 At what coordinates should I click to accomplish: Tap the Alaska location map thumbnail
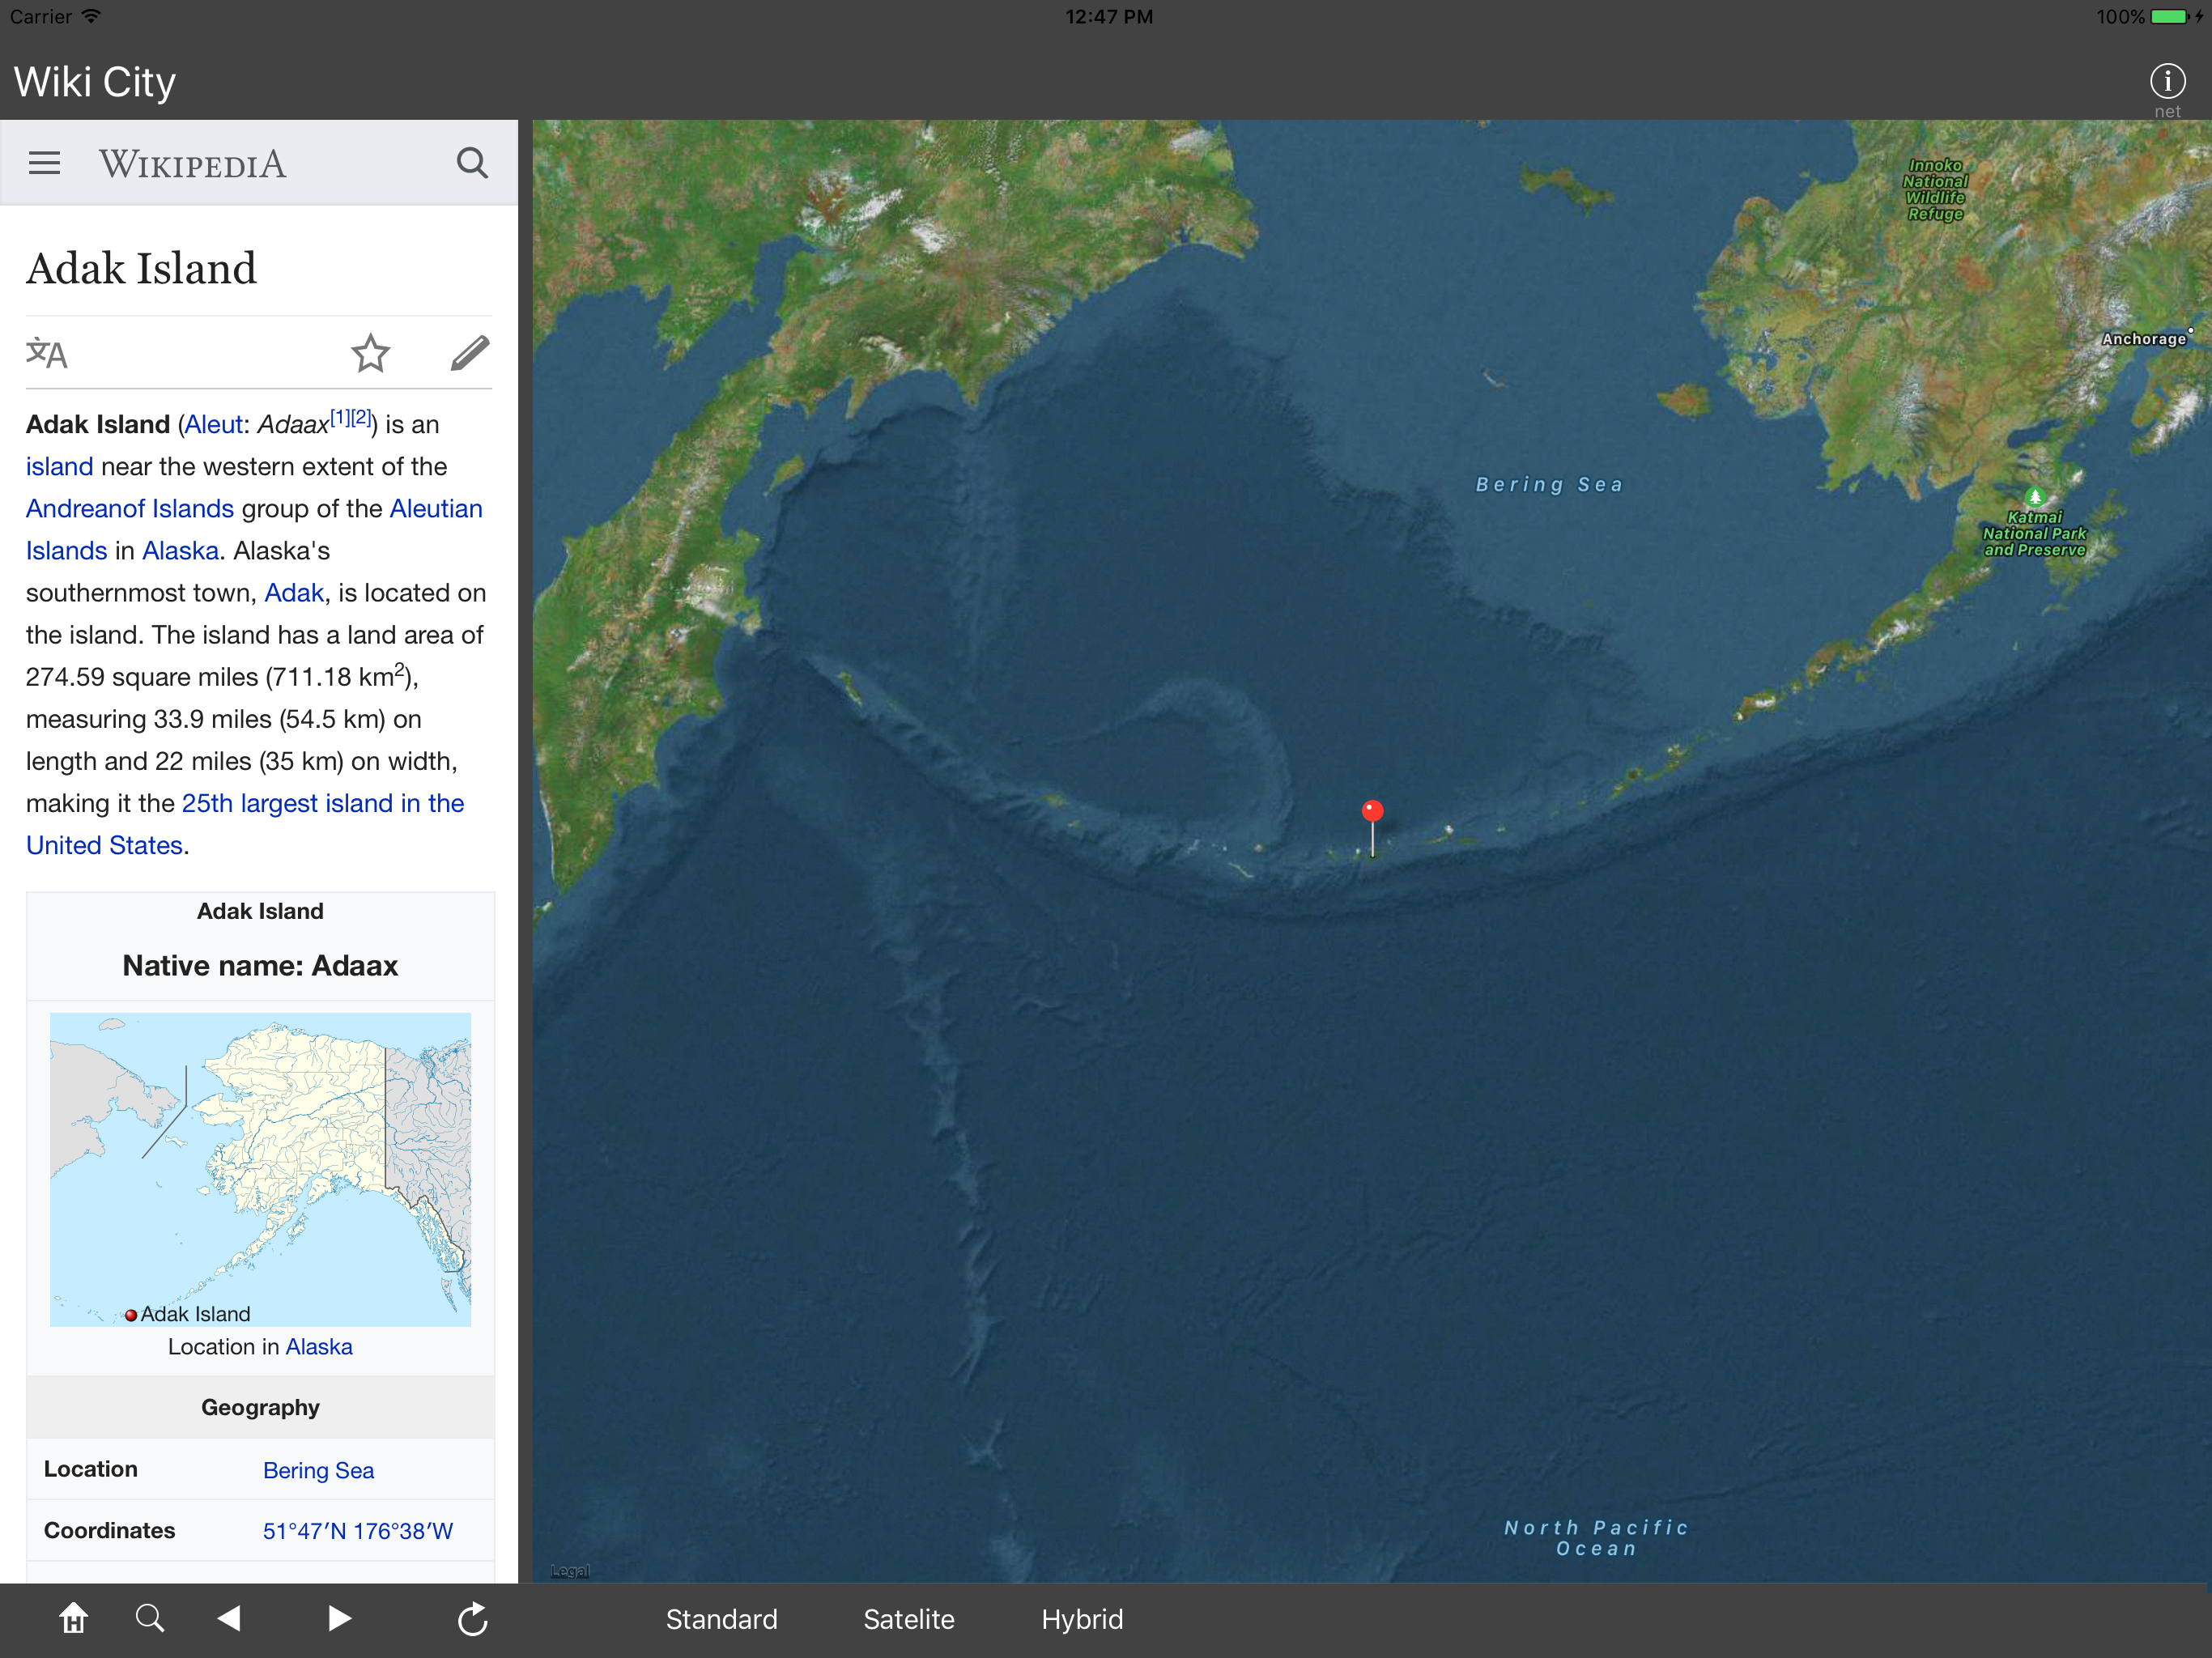260,1168
